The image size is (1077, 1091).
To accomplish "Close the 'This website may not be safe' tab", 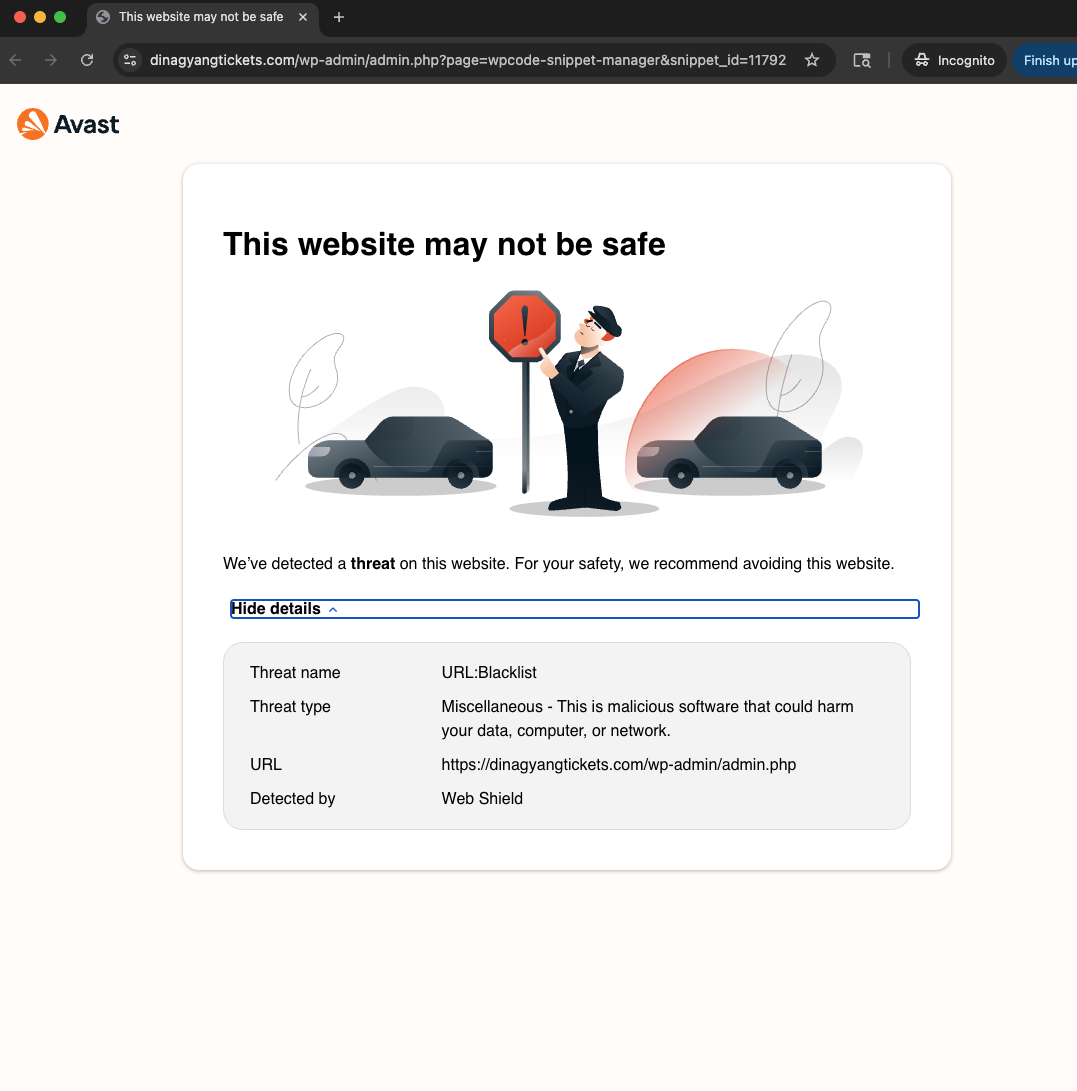I will [303, 17].
